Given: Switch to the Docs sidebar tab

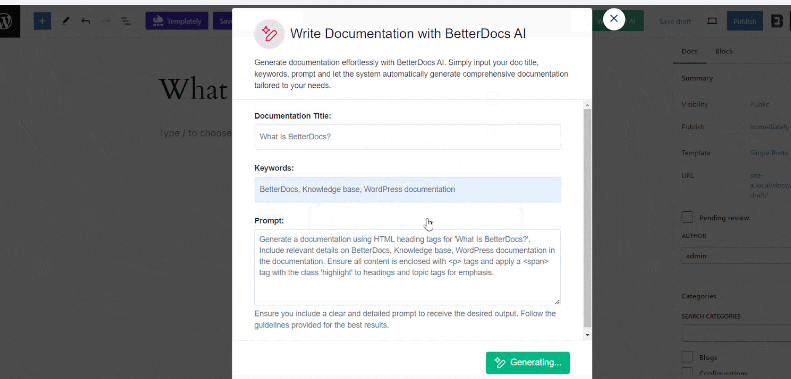Looking at the screenshot, I should coord(689,51).
